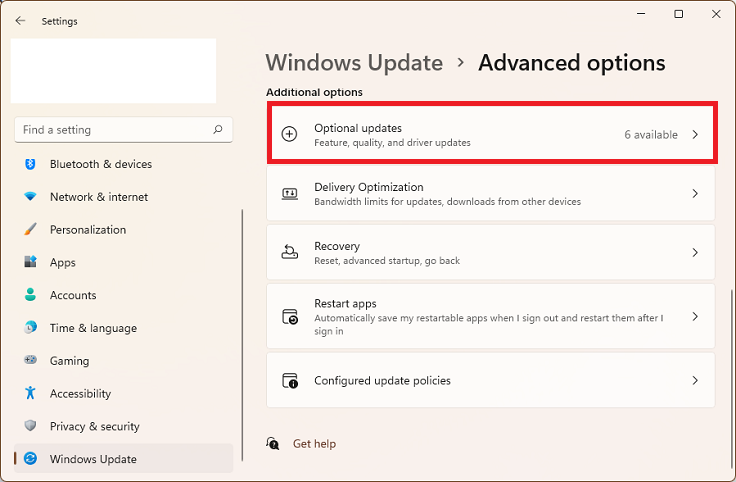Click the Delivery Optimization icon
The image size is (736, 482).
click(x=290, y=193)
